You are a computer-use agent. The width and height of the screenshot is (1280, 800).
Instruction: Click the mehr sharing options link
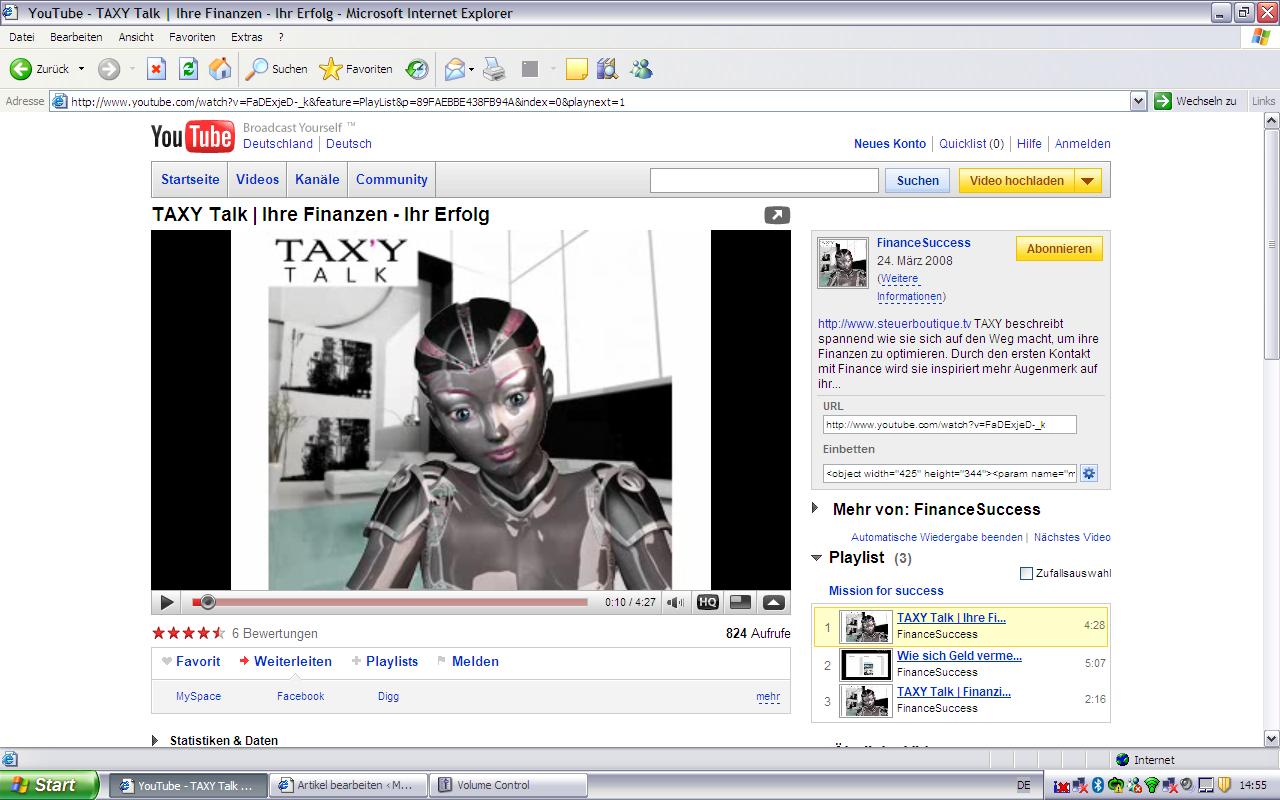(768, 697)
